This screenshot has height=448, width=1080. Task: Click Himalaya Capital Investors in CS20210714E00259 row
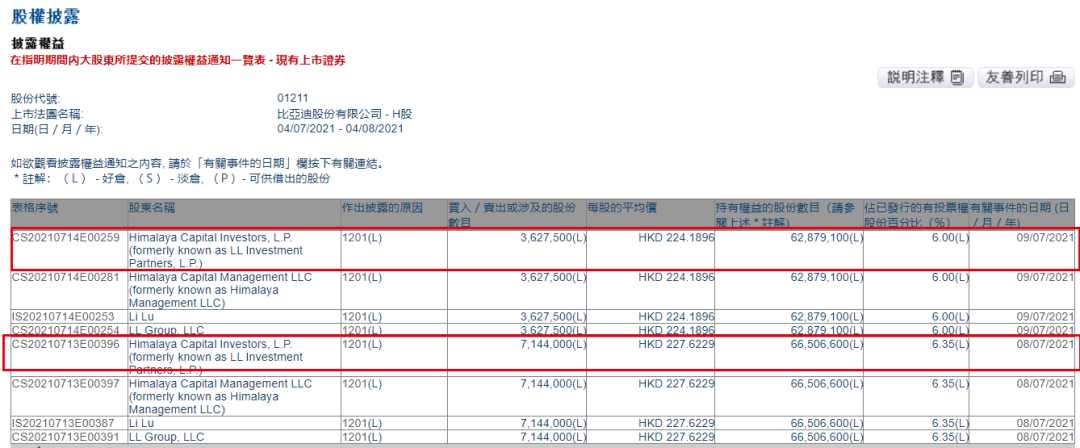coord(215,250)
